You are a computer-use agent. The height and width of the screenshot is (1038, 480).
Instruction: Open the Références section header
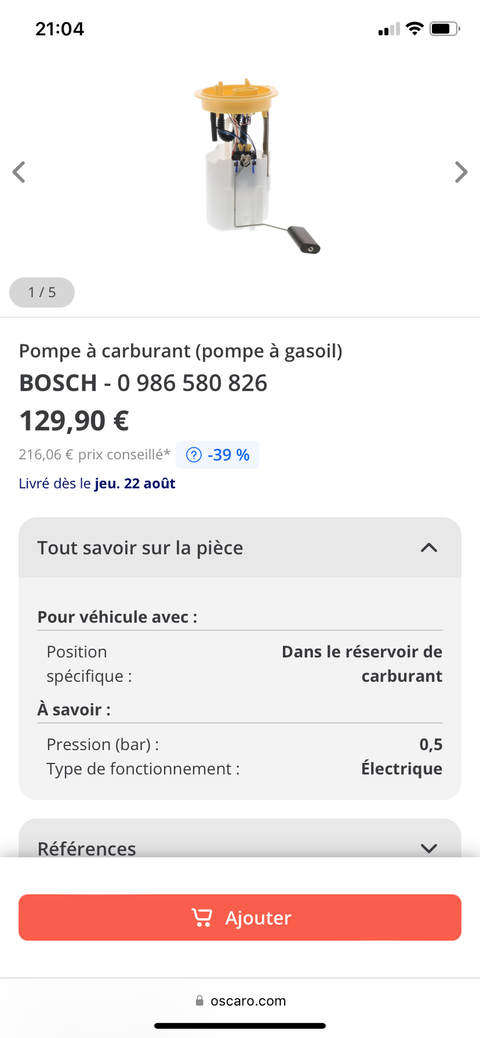click(x=240, y=839)
